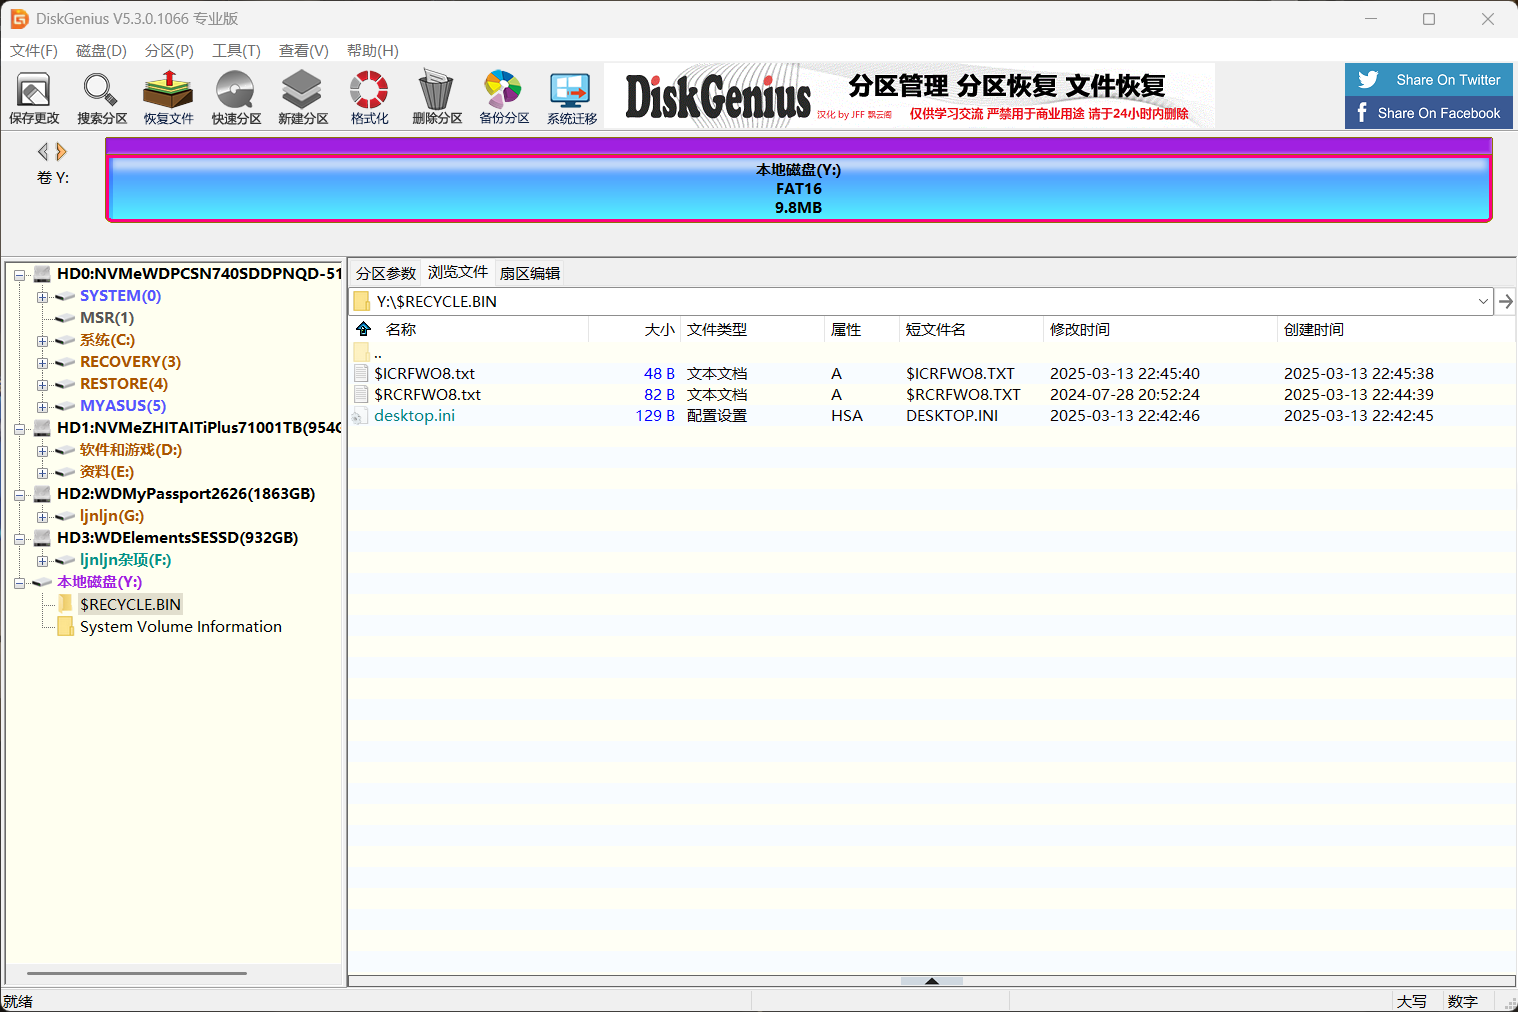Select the 48 B size cell
Screen dimensions: 1518x1012
659,373
